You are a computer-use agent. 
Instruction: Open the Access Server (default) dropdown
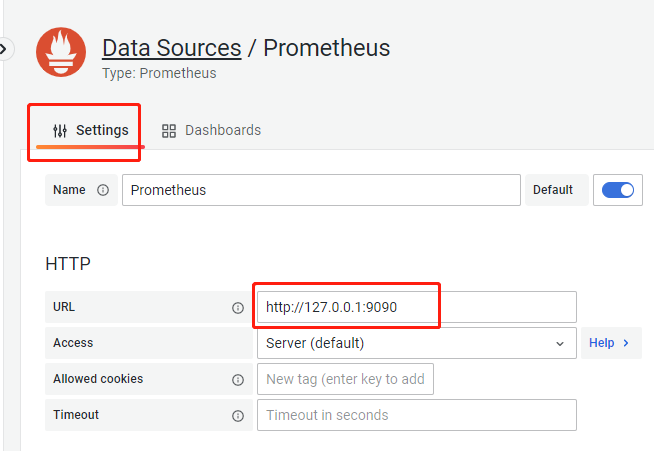point(417,343)
